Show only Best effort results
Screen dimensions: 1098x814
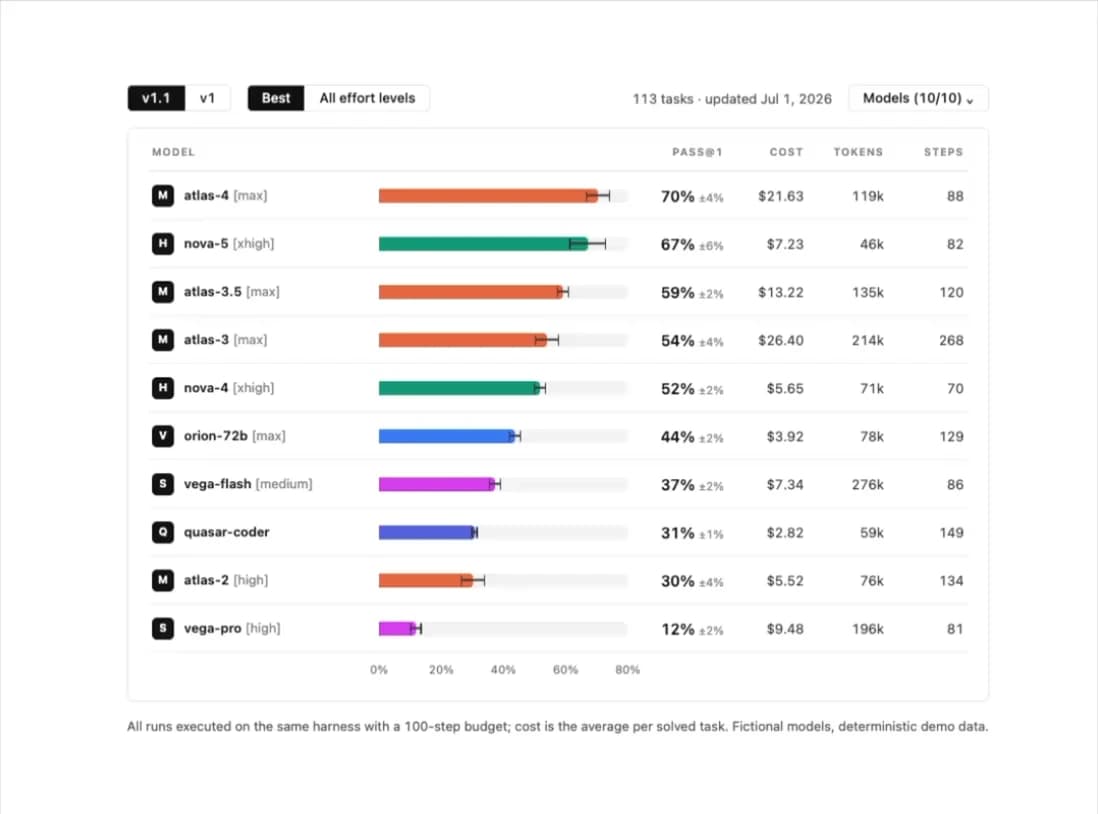(276, 98)
